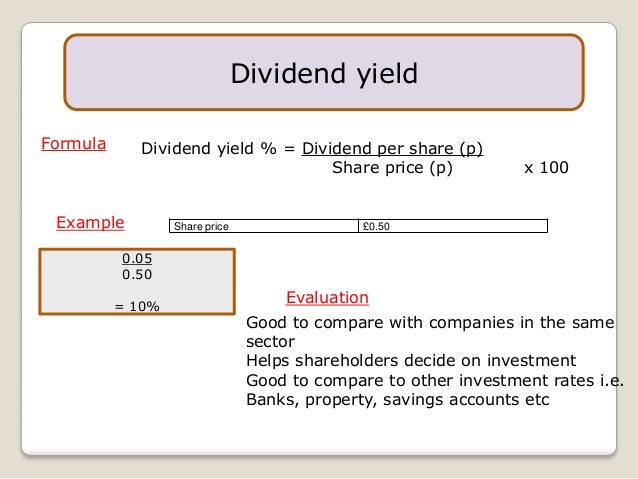Click the 'Share price (p)' denominator text
638x479 pixels.
click(x=392, y=168)
